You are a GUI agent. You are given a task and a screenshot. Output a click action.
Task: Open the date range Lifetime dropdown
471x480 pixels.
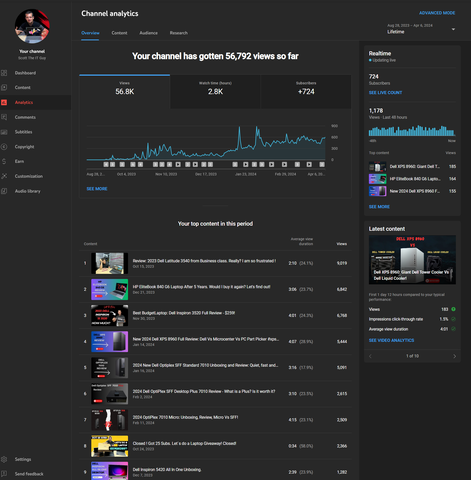pyautogui.click(x=421, y=29)
